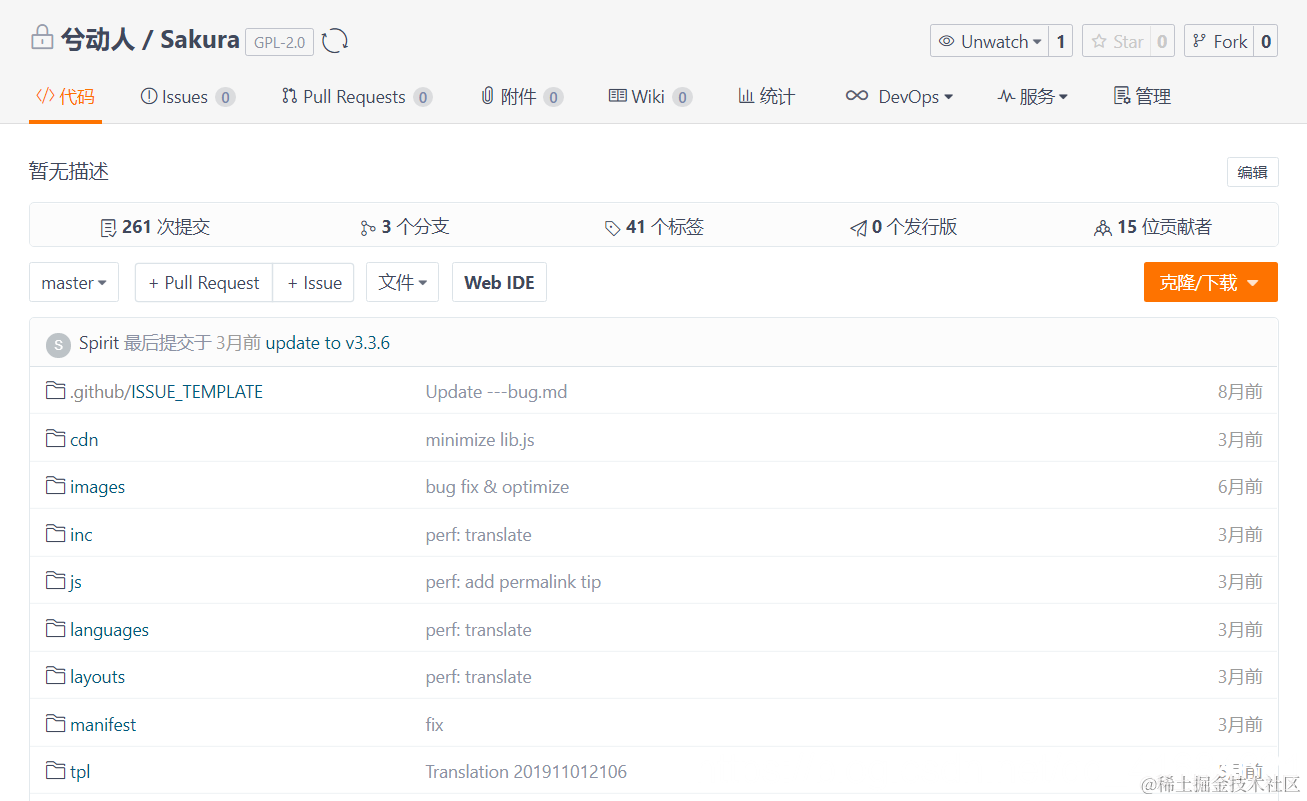
Task: Click the 编辑 edit description button
Action: coord(1253,172)
